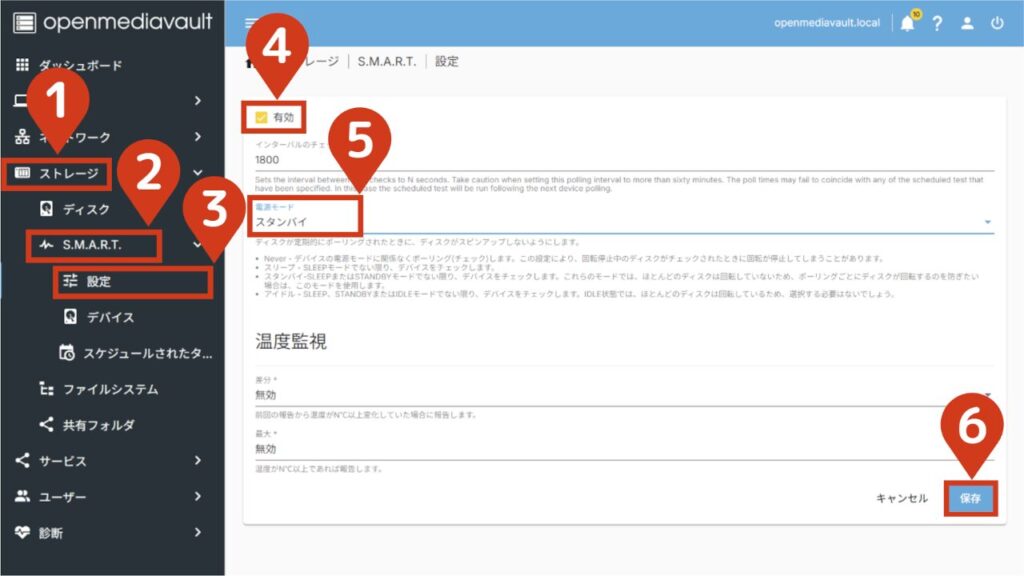This screenshot has width=1024, height=576.
Task: Click the notification bell icon
Action: point(907,24)
